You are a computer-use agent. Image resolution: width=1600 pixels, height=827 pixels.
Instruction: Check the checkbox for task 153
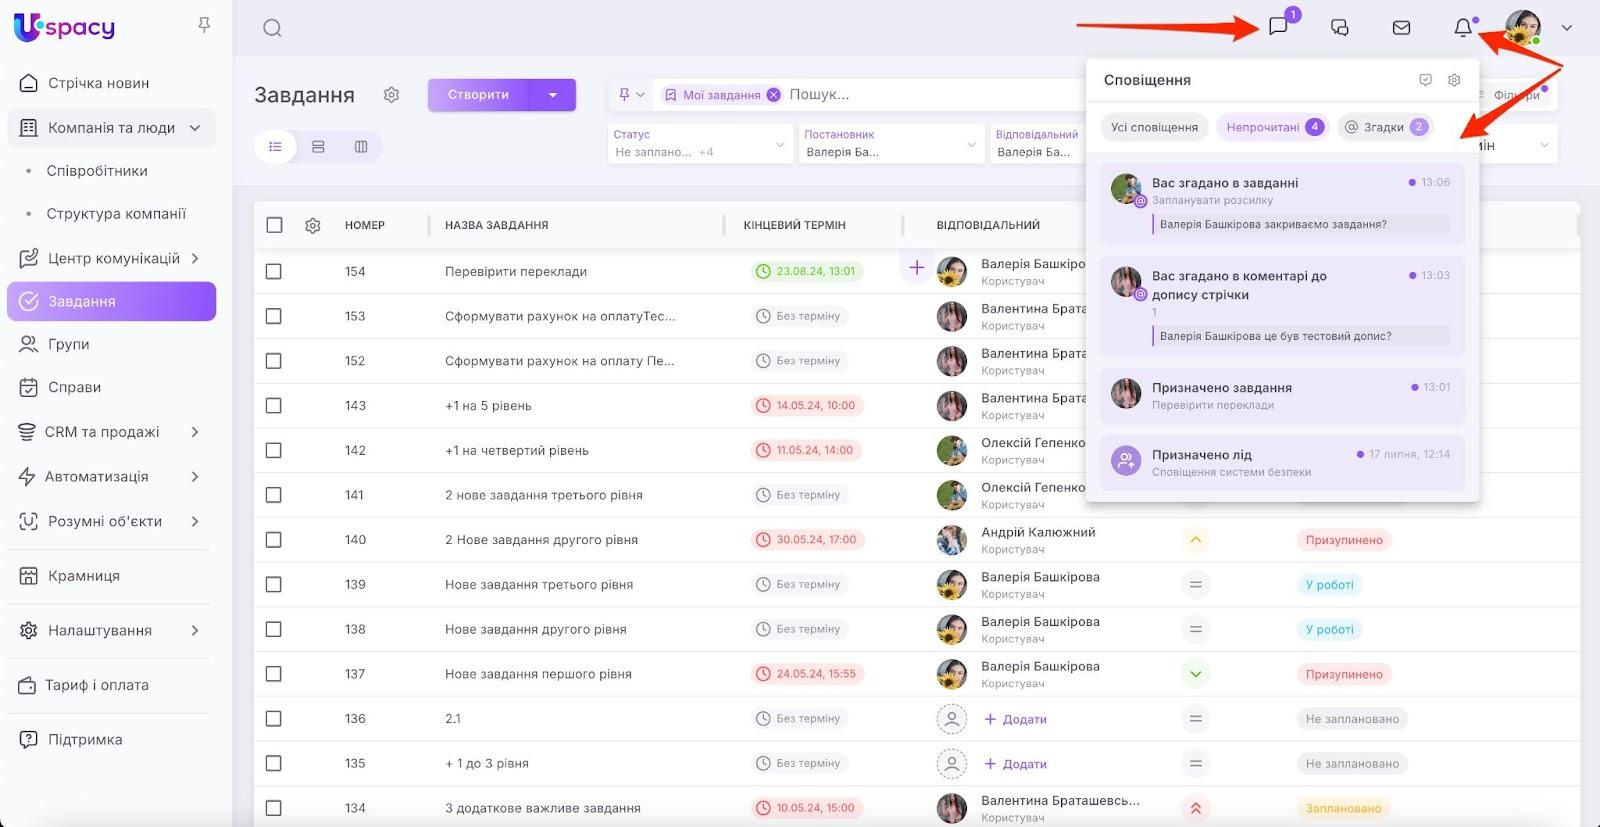pyautogui.click(x=274, y=316)
